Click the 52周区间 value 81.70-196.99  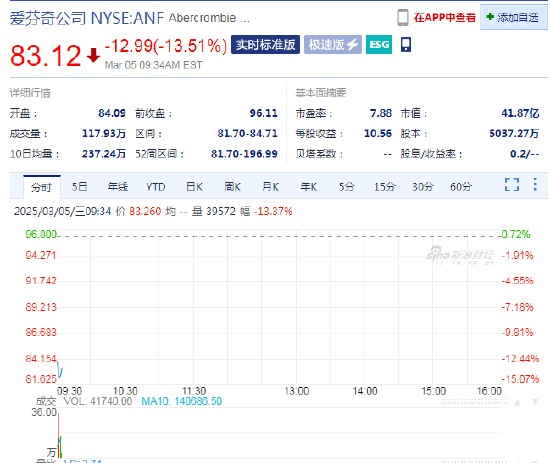[x=244, y=154]
